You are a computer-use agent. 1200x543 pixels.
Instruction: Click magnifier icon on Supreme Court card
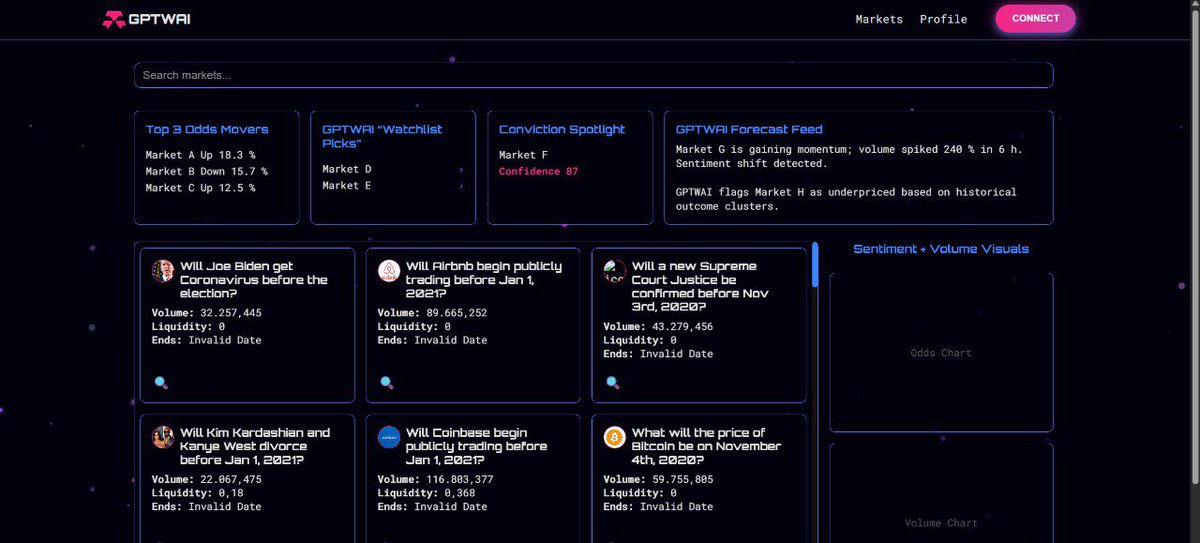[613, 382]
